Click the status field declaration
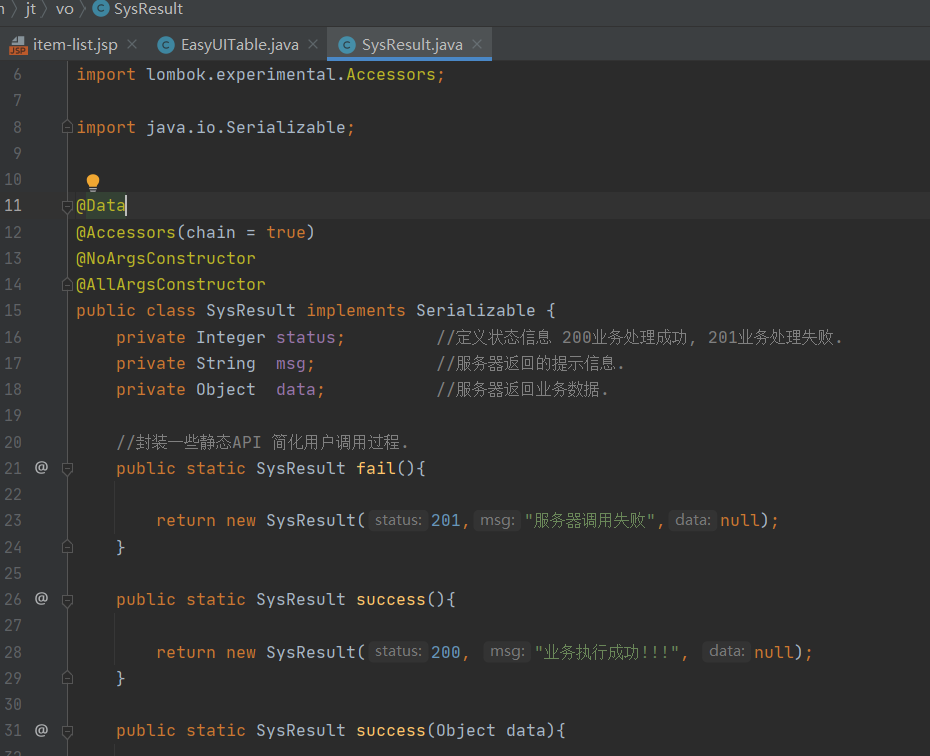Viewport: 930px width, 756px height. pos(305,337)
